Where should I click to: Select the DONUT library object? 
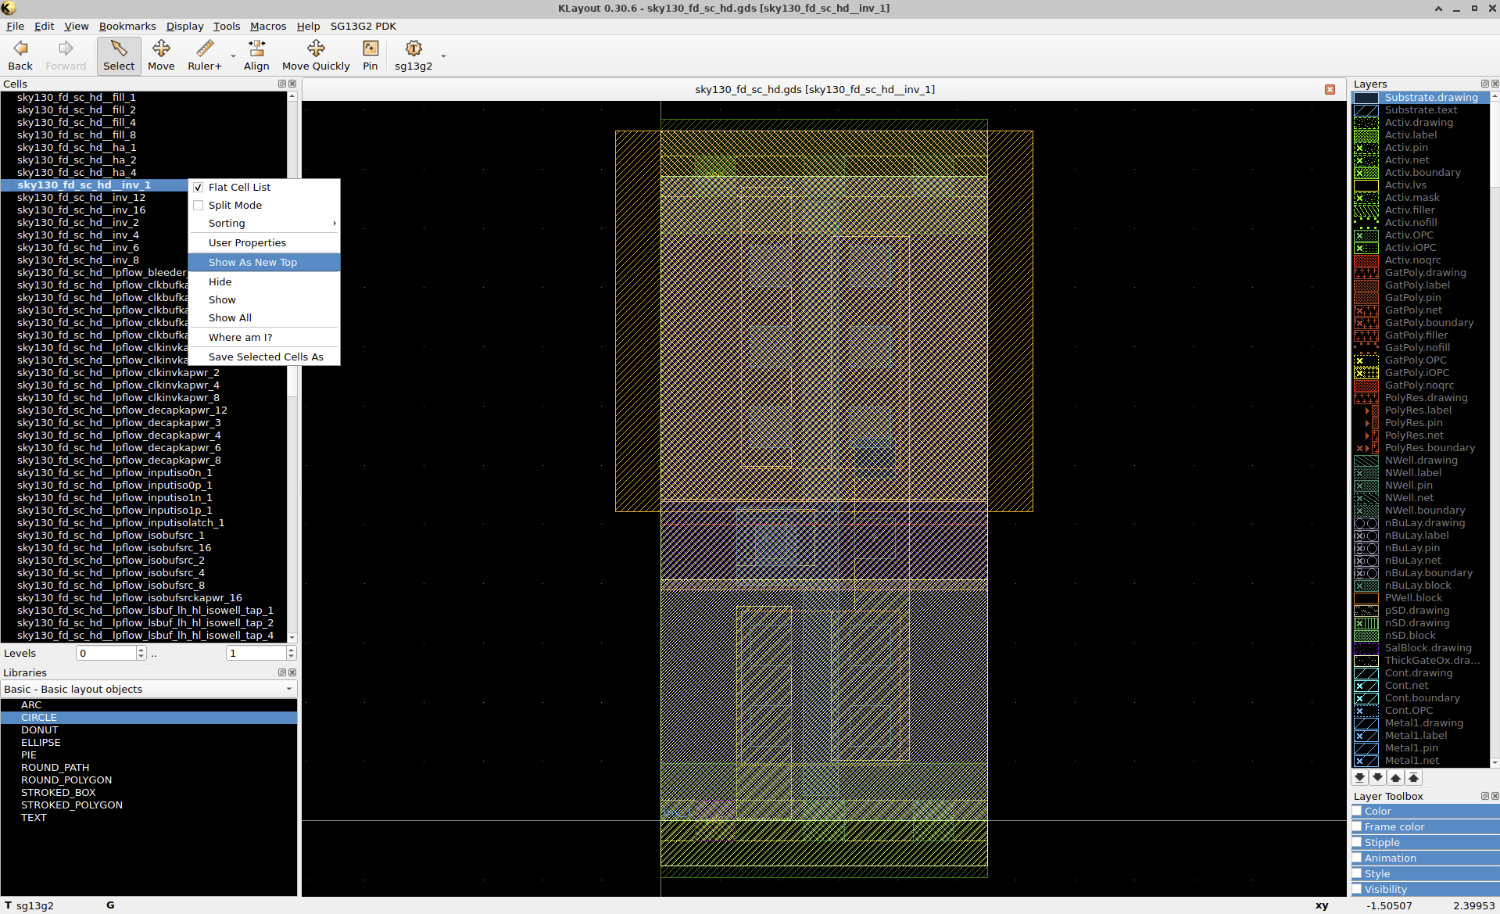pos(40,730)
